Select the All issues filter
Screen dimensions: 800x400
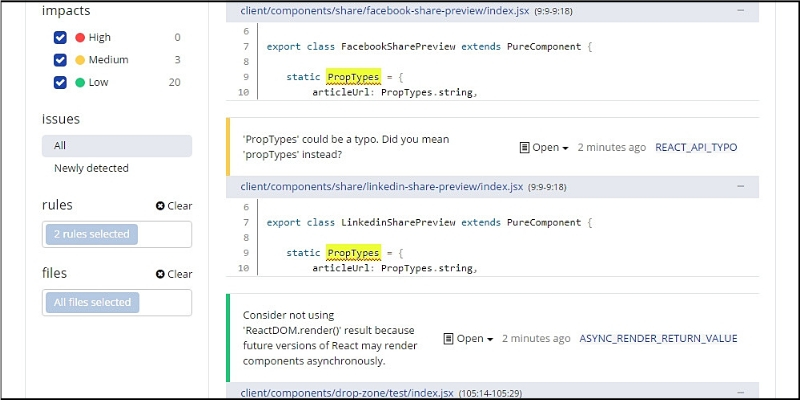[x=117, y=146]
